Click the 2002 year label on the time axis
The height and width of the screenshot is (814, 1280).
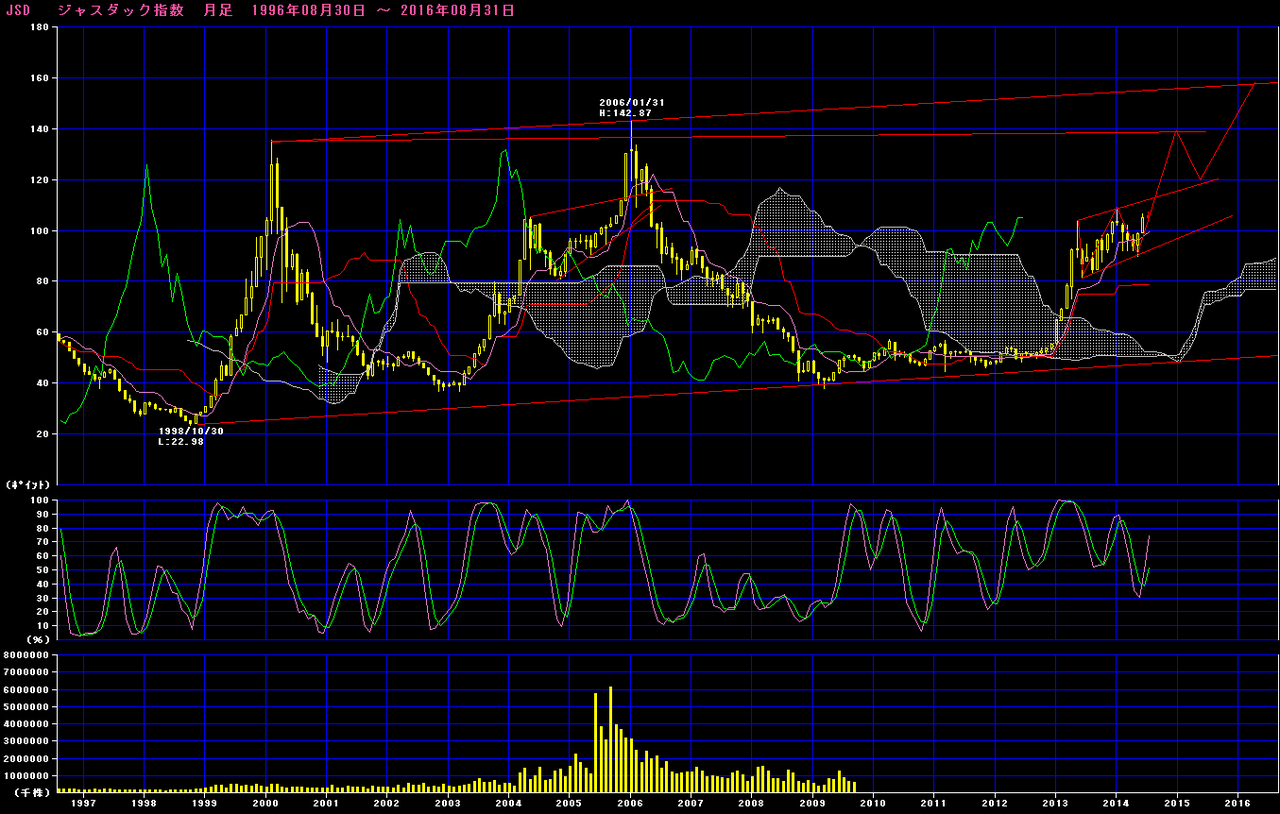[387, 802]
